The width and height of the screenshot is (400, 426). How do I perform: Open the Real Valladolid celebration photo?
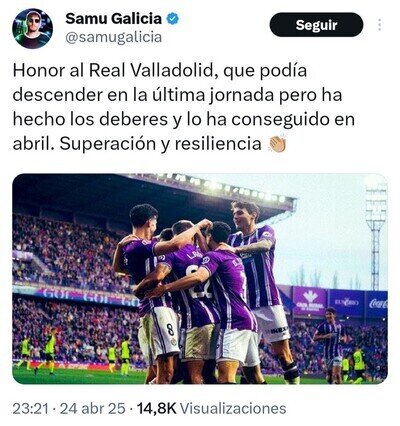pos(200,279)
